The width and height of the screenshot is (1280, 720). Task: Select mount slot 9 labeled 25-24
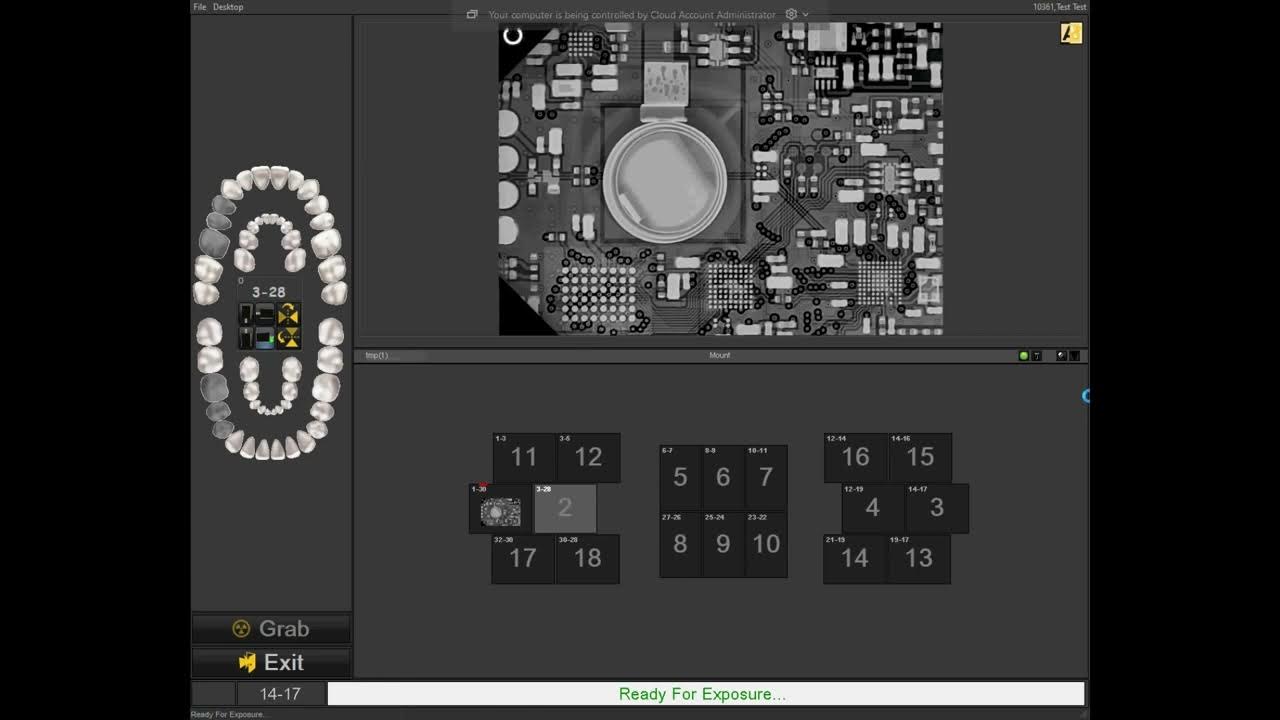tap(723, 545)
